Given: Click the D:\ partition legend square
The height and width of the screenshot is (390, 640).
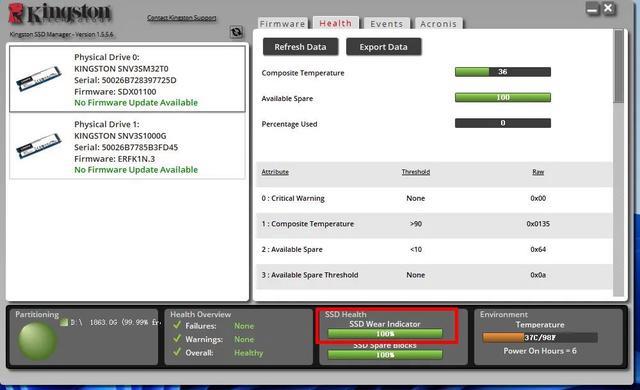Looking at the screenshot, I should pyautogui.click(x=64, y=322).
